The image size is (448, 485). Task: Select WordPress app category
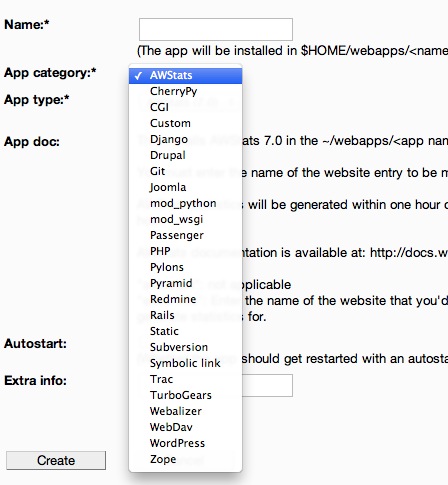pos(185,443)
